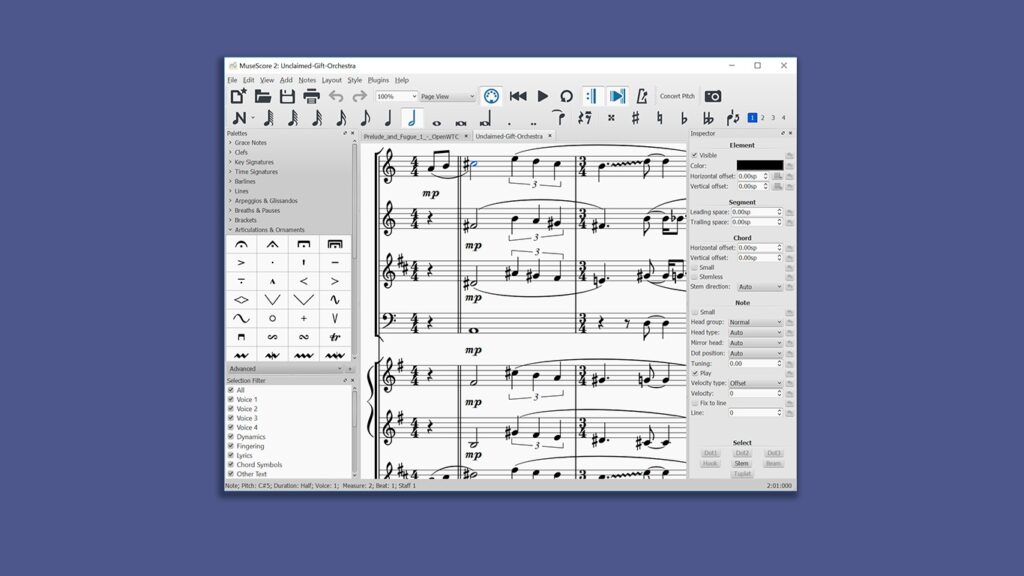Viewport: 1024px width, 576px height.
Task: Select 16th note duration
Action: tap(341, 118)
